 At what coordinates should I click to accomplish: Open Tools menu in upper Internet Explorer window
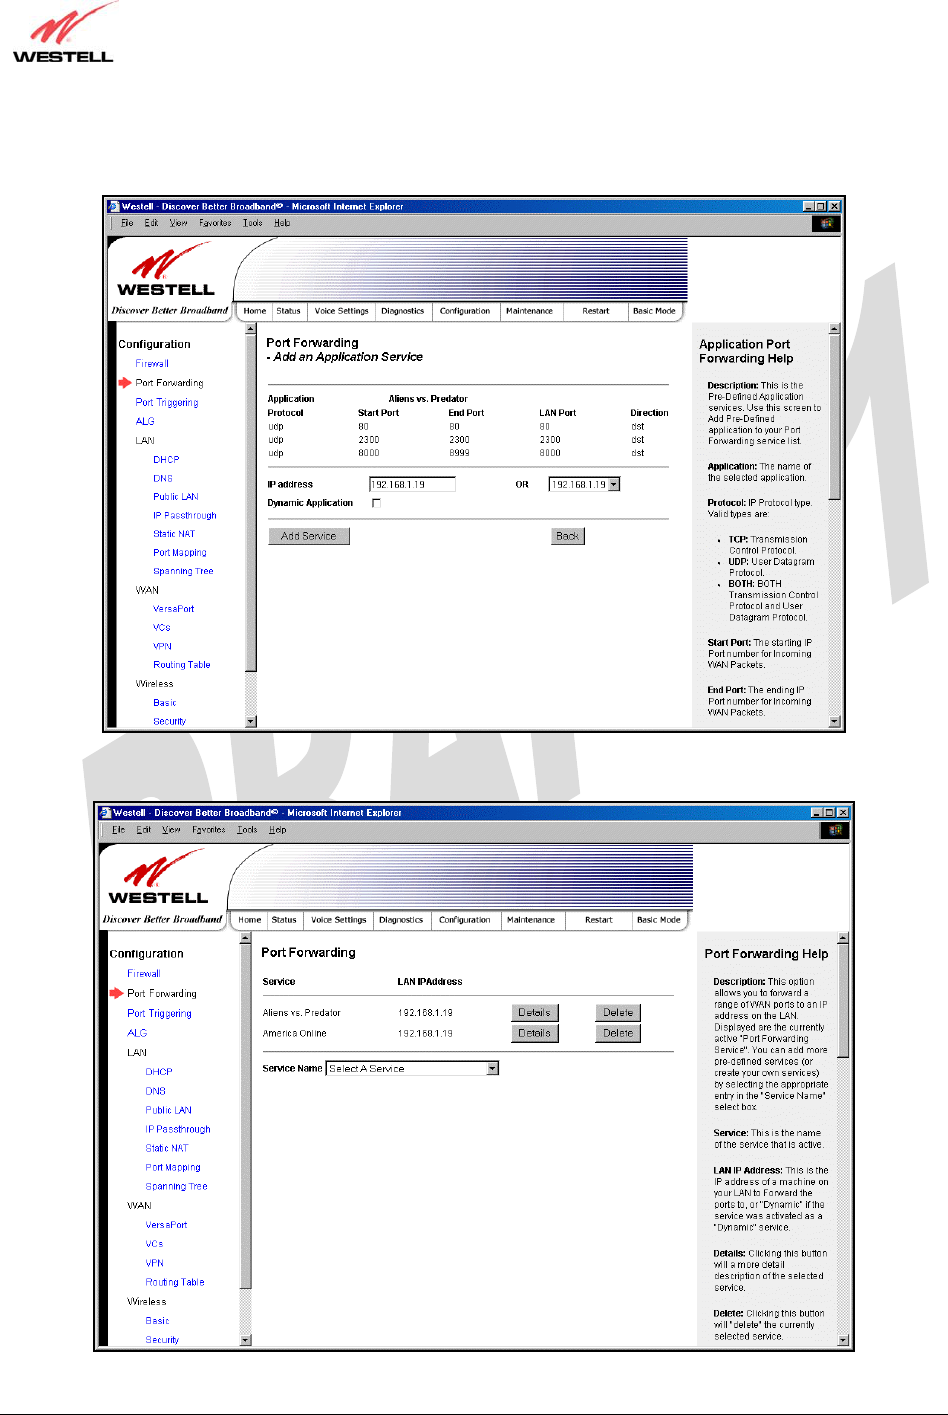253,223
